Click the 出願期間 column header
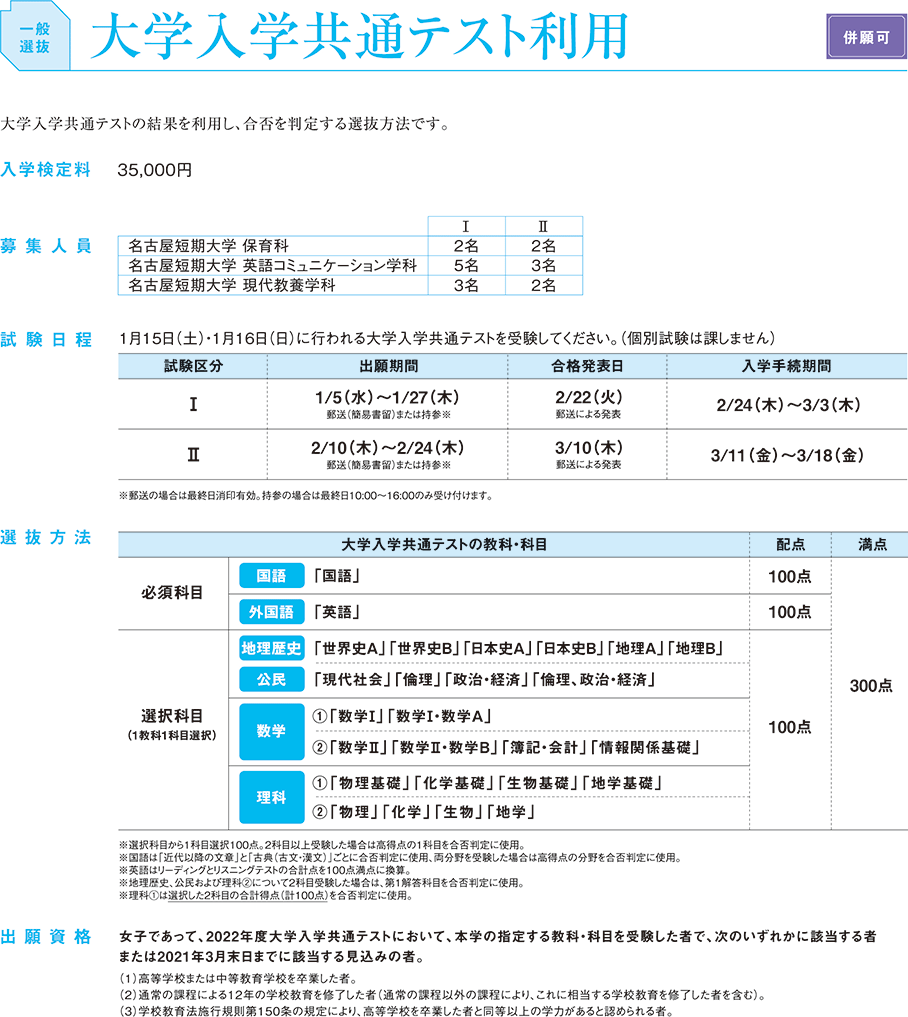Image resolution: width=908 pixels, height=1017 pixels. click(388, 366)
